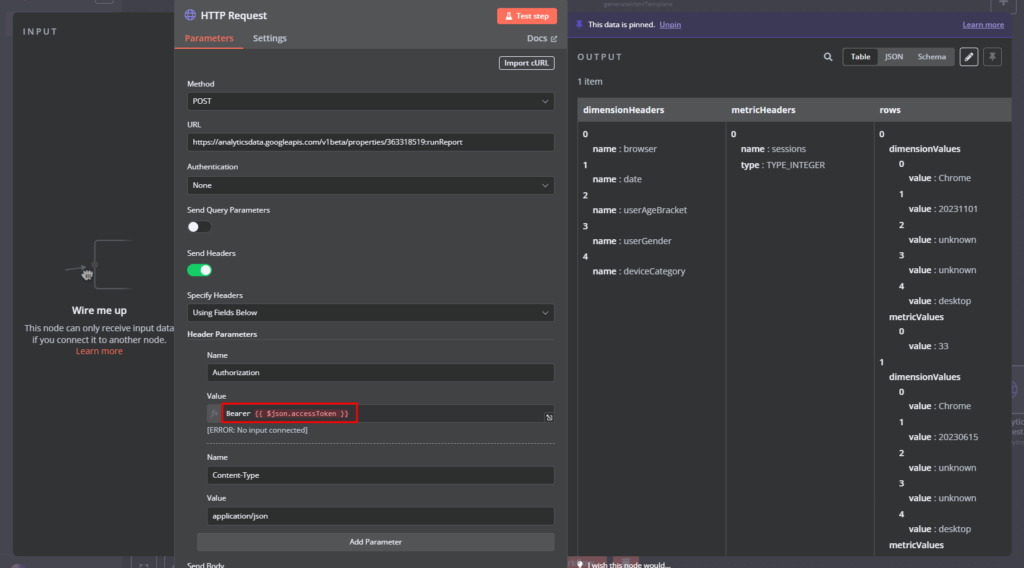Open the Authentication dropdown set to None
1024x568 pixels.
[x=370, y=185]
